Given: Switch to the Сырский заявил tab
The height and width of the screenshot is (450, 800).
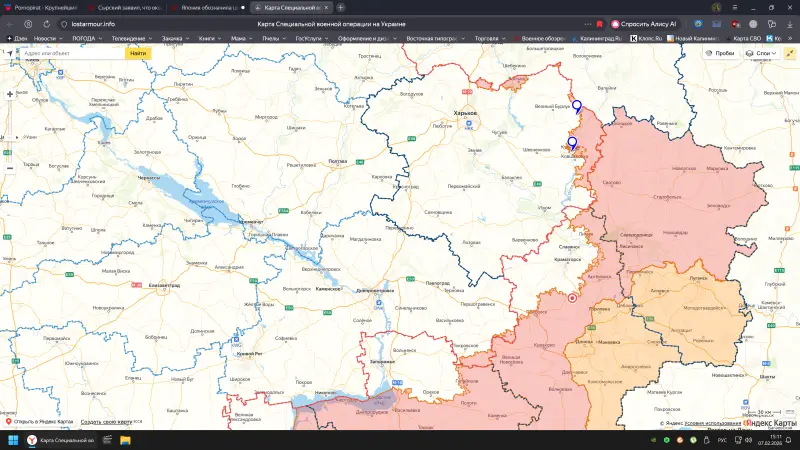Looking at the screenshot, I should (x=125, y=7).
